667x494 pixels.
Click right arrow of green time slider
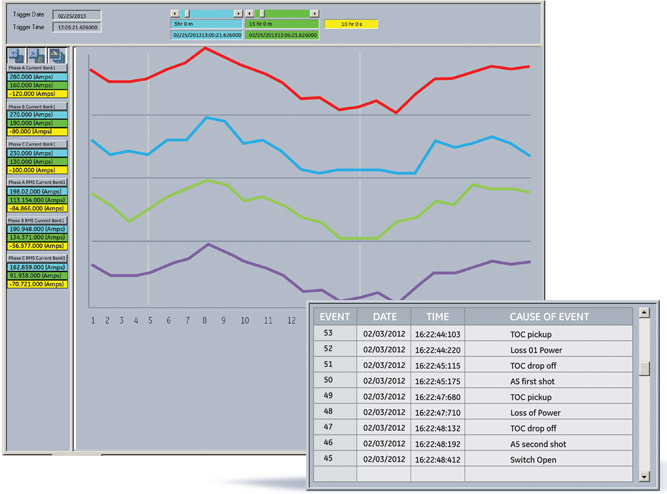[x=314, y=13]
